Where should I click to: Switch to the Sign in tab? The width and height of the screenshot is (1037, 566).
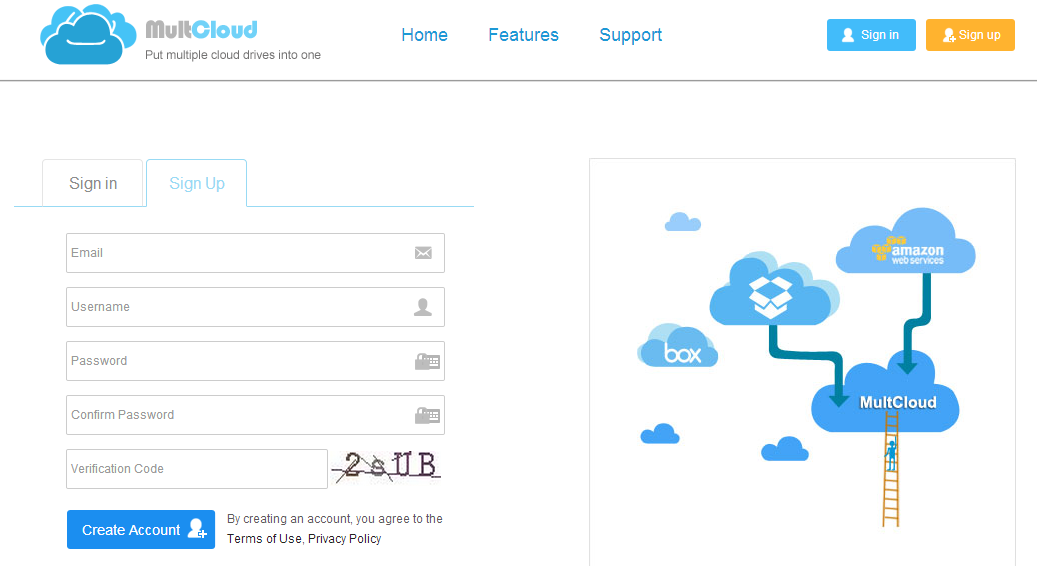pos(93,183)
